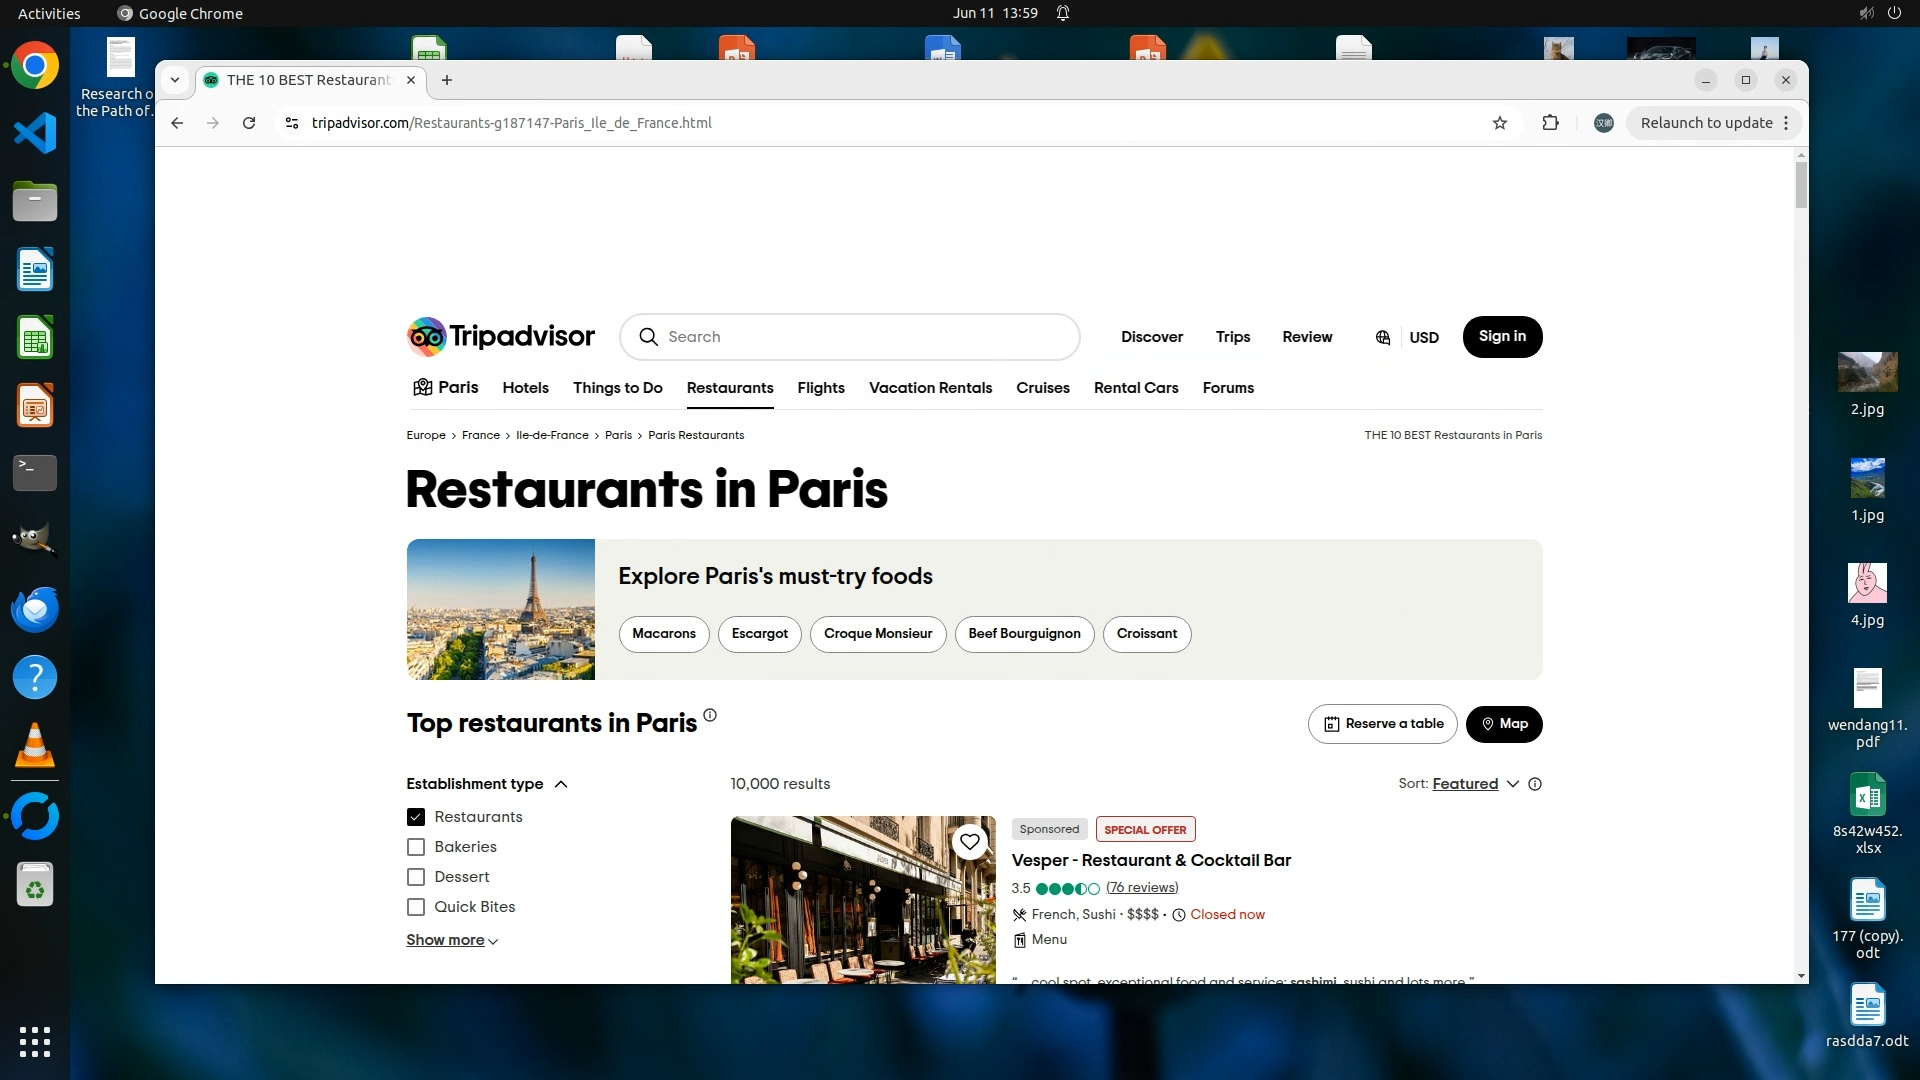The width and height of the screenshot is (1920, 1080).
Task: Click info icon next to Top restaurants heading
Action: click(x=710, y=715)
